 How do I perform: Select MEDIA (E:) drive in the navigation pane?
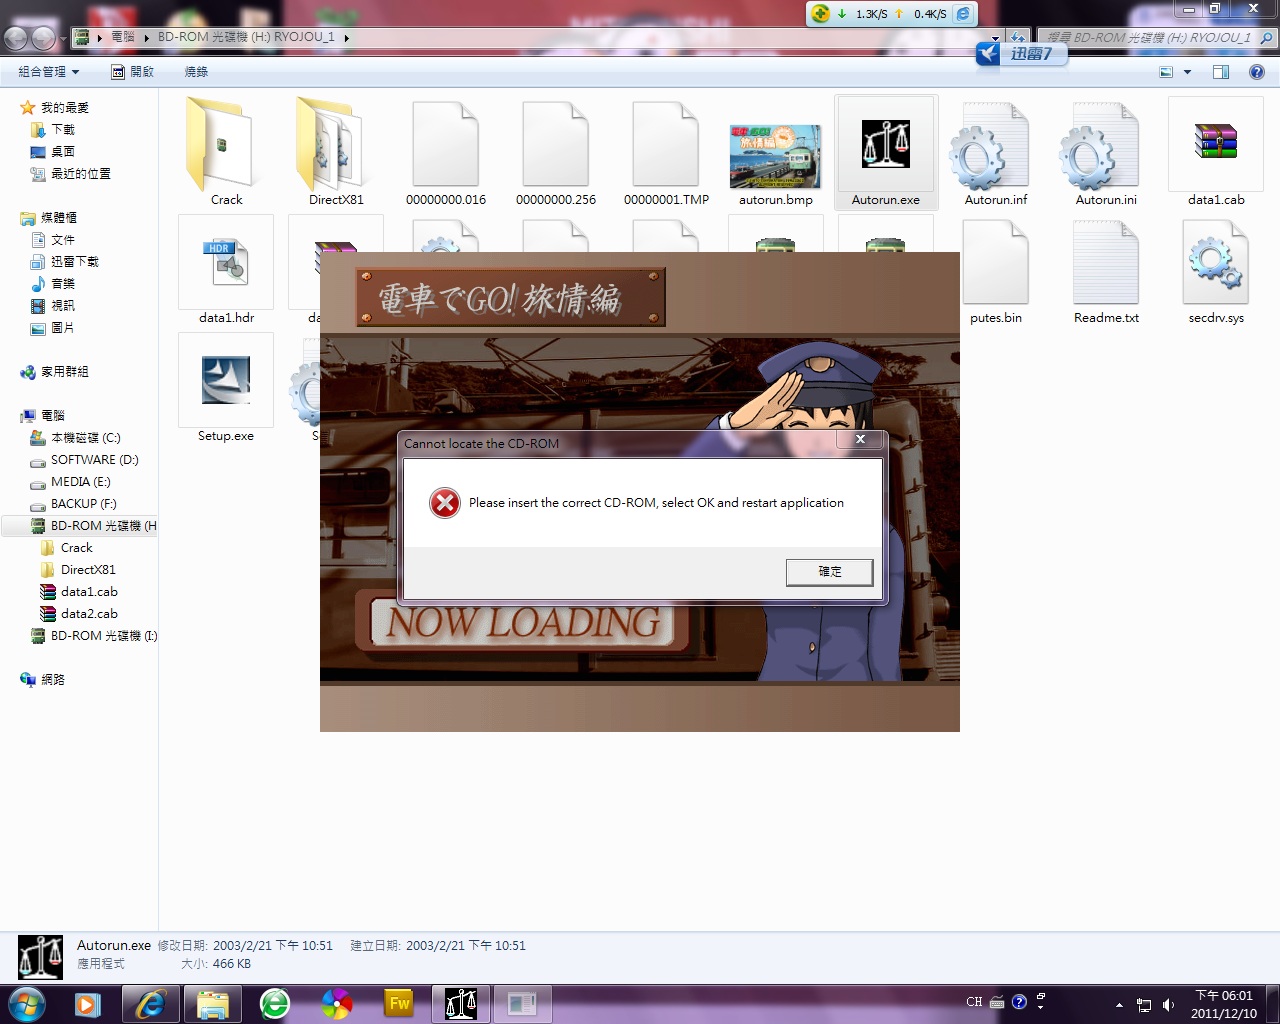(x=70, y=482)
